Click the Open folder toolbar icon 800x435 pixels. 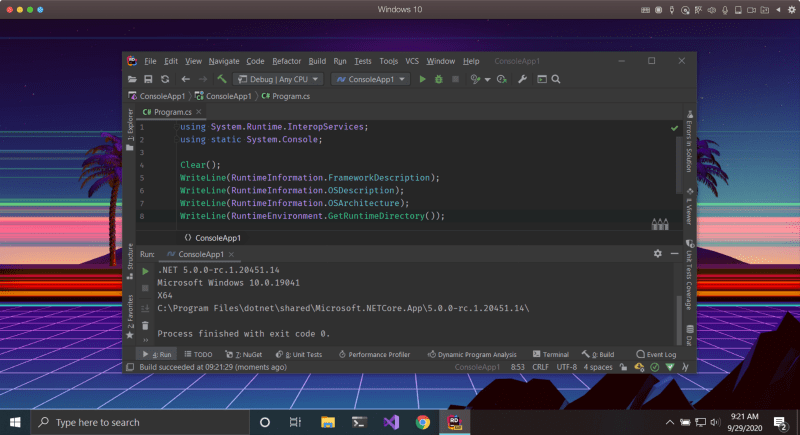132,79
